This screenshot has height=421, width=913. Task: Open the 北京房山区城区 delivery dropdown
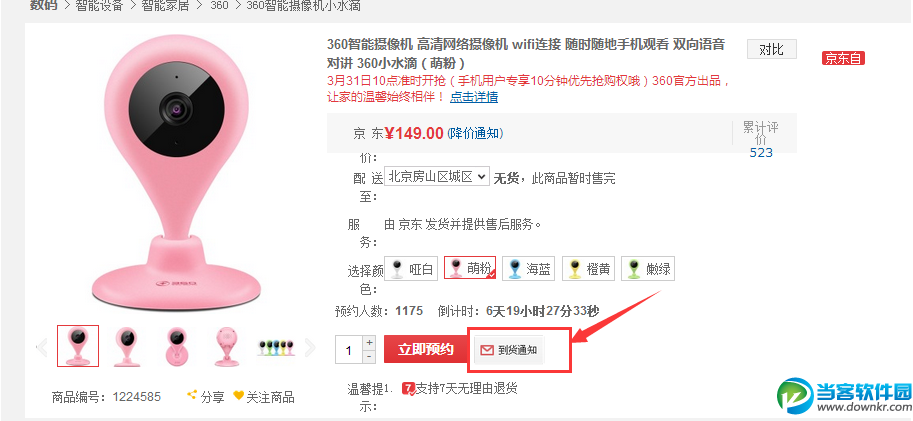[437, 176]
